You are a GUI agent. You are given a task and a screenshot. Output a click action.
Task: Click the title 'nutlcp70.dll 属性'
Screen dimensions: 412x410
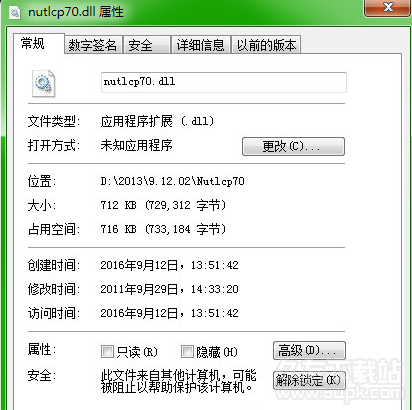(x=76, y=12)
